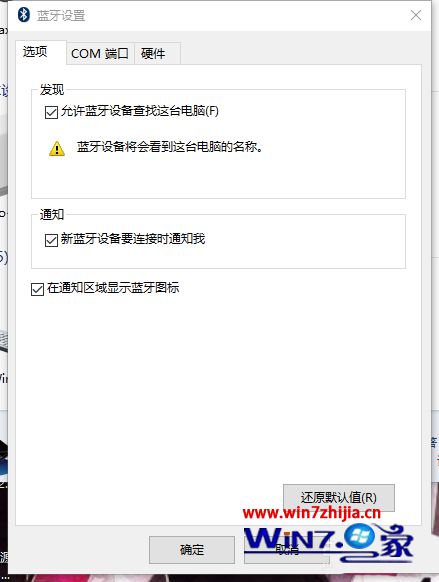This screenshot has width=439, height=582.
Task: Click the 取消 button behind watermark
Action: pos(287,550)
